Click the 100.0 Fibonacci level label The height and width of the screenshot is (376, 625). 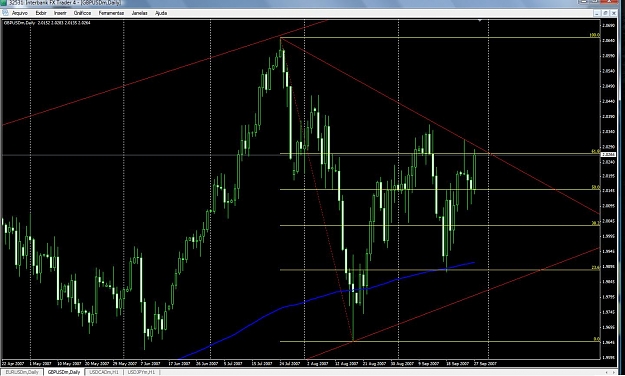pos(595,35)
